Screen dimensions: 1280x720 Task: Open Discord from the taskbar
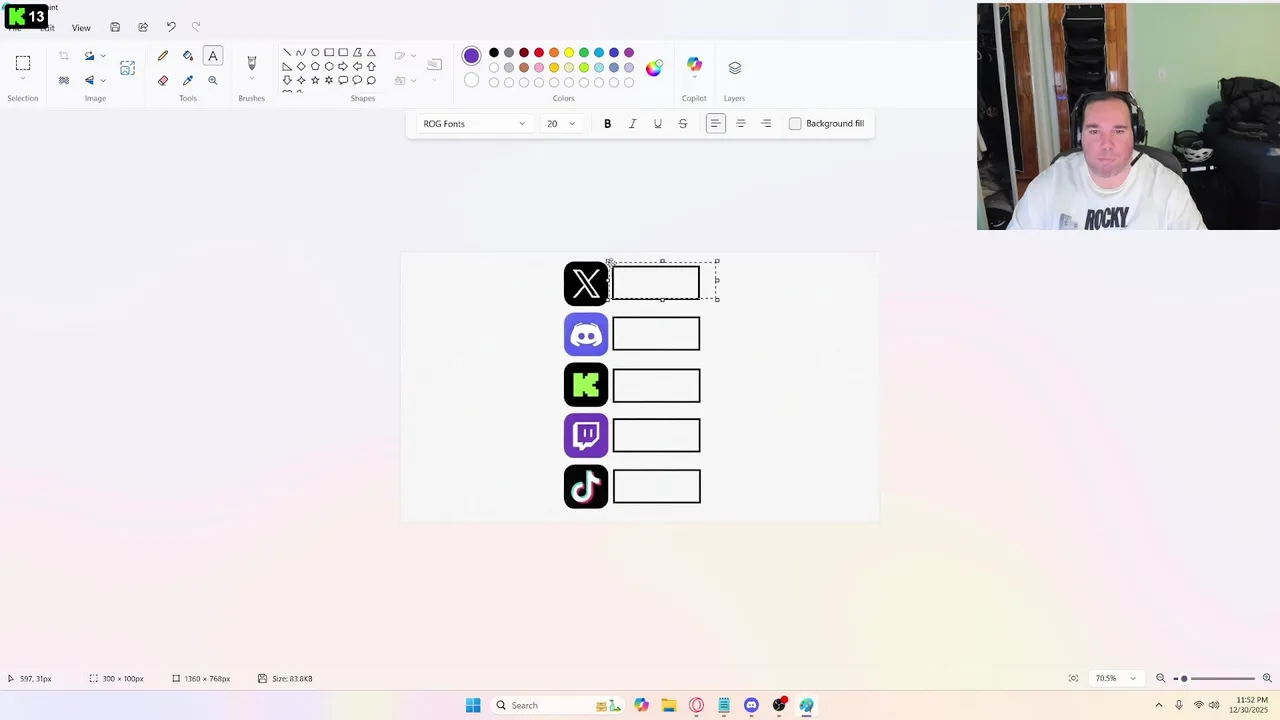click(x=751, y=705)
